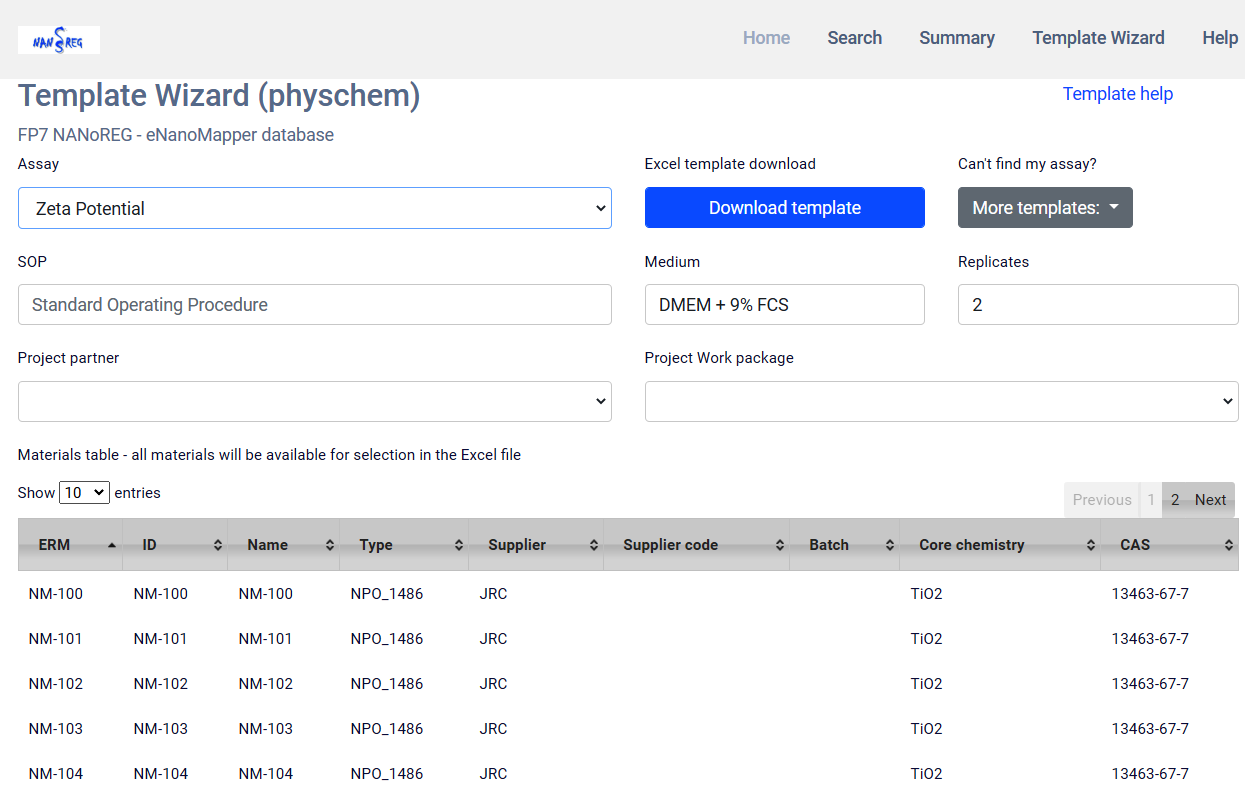The width and height of the screenshot is (1245, 788).
Task: Click CAS 13463-67-7 in the NM-103 row
Action: pyautogui.click(x=1150, y=729)
